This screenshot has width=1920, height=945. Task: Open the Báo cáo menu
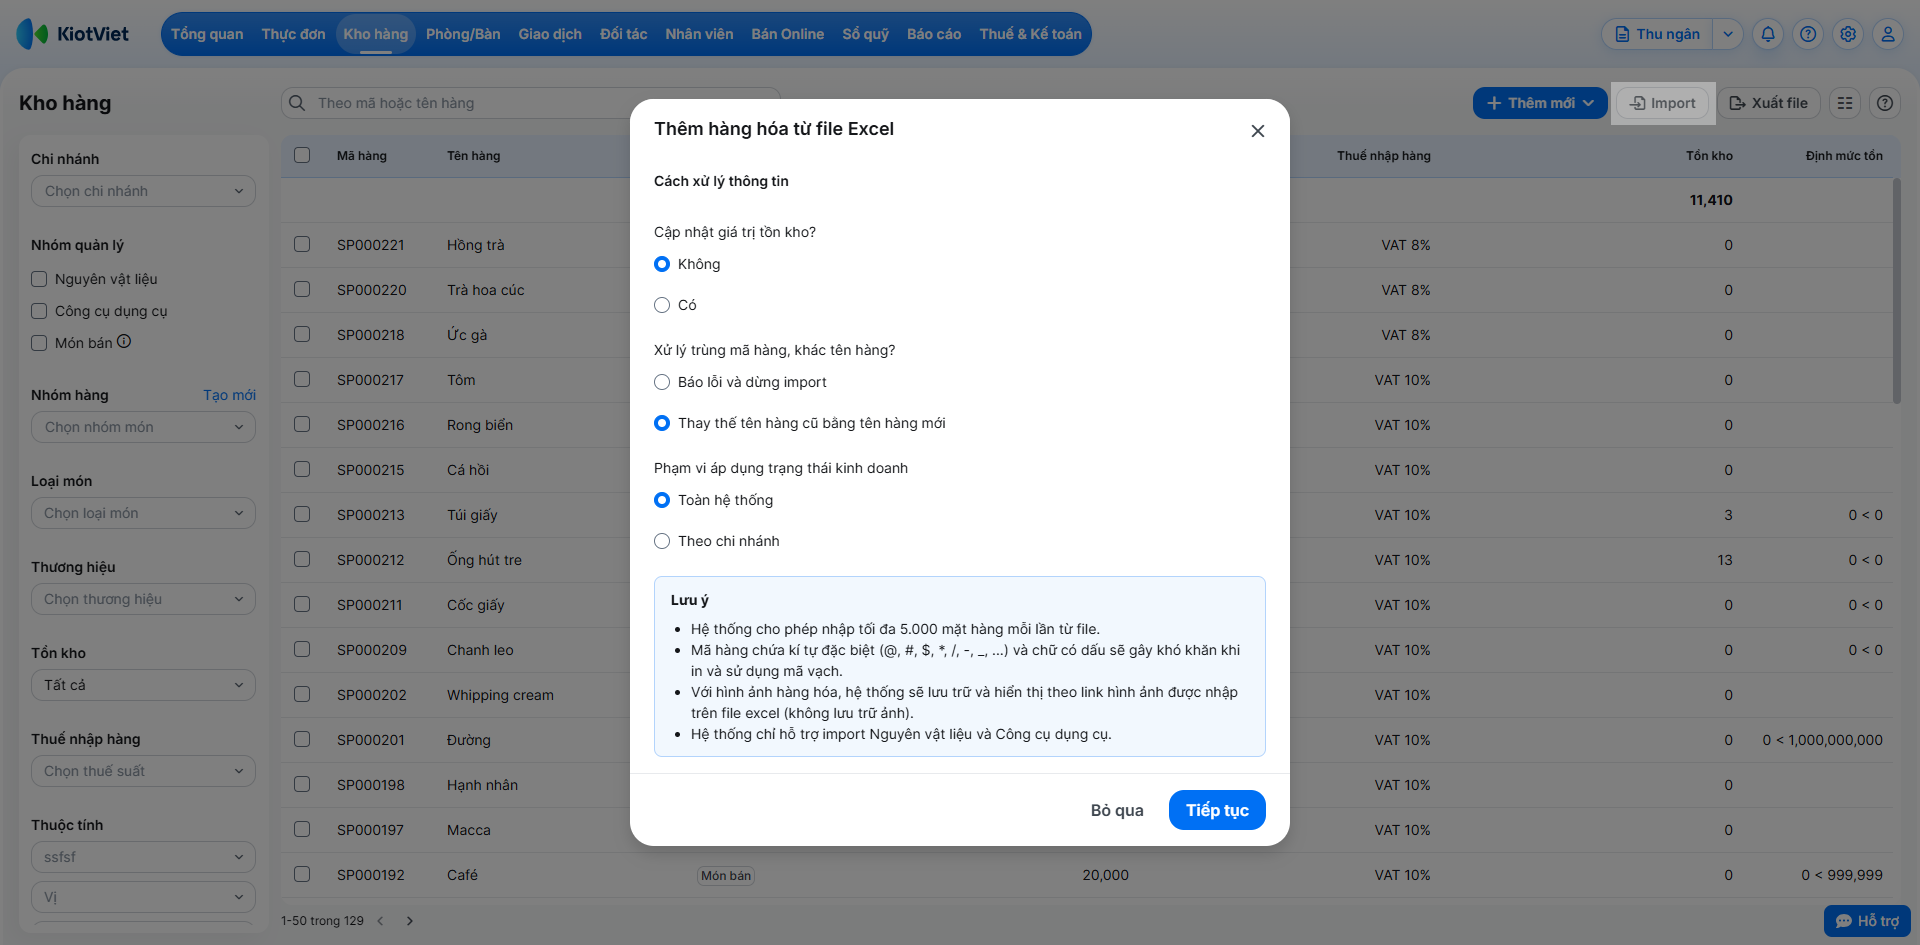pos(933,34)
